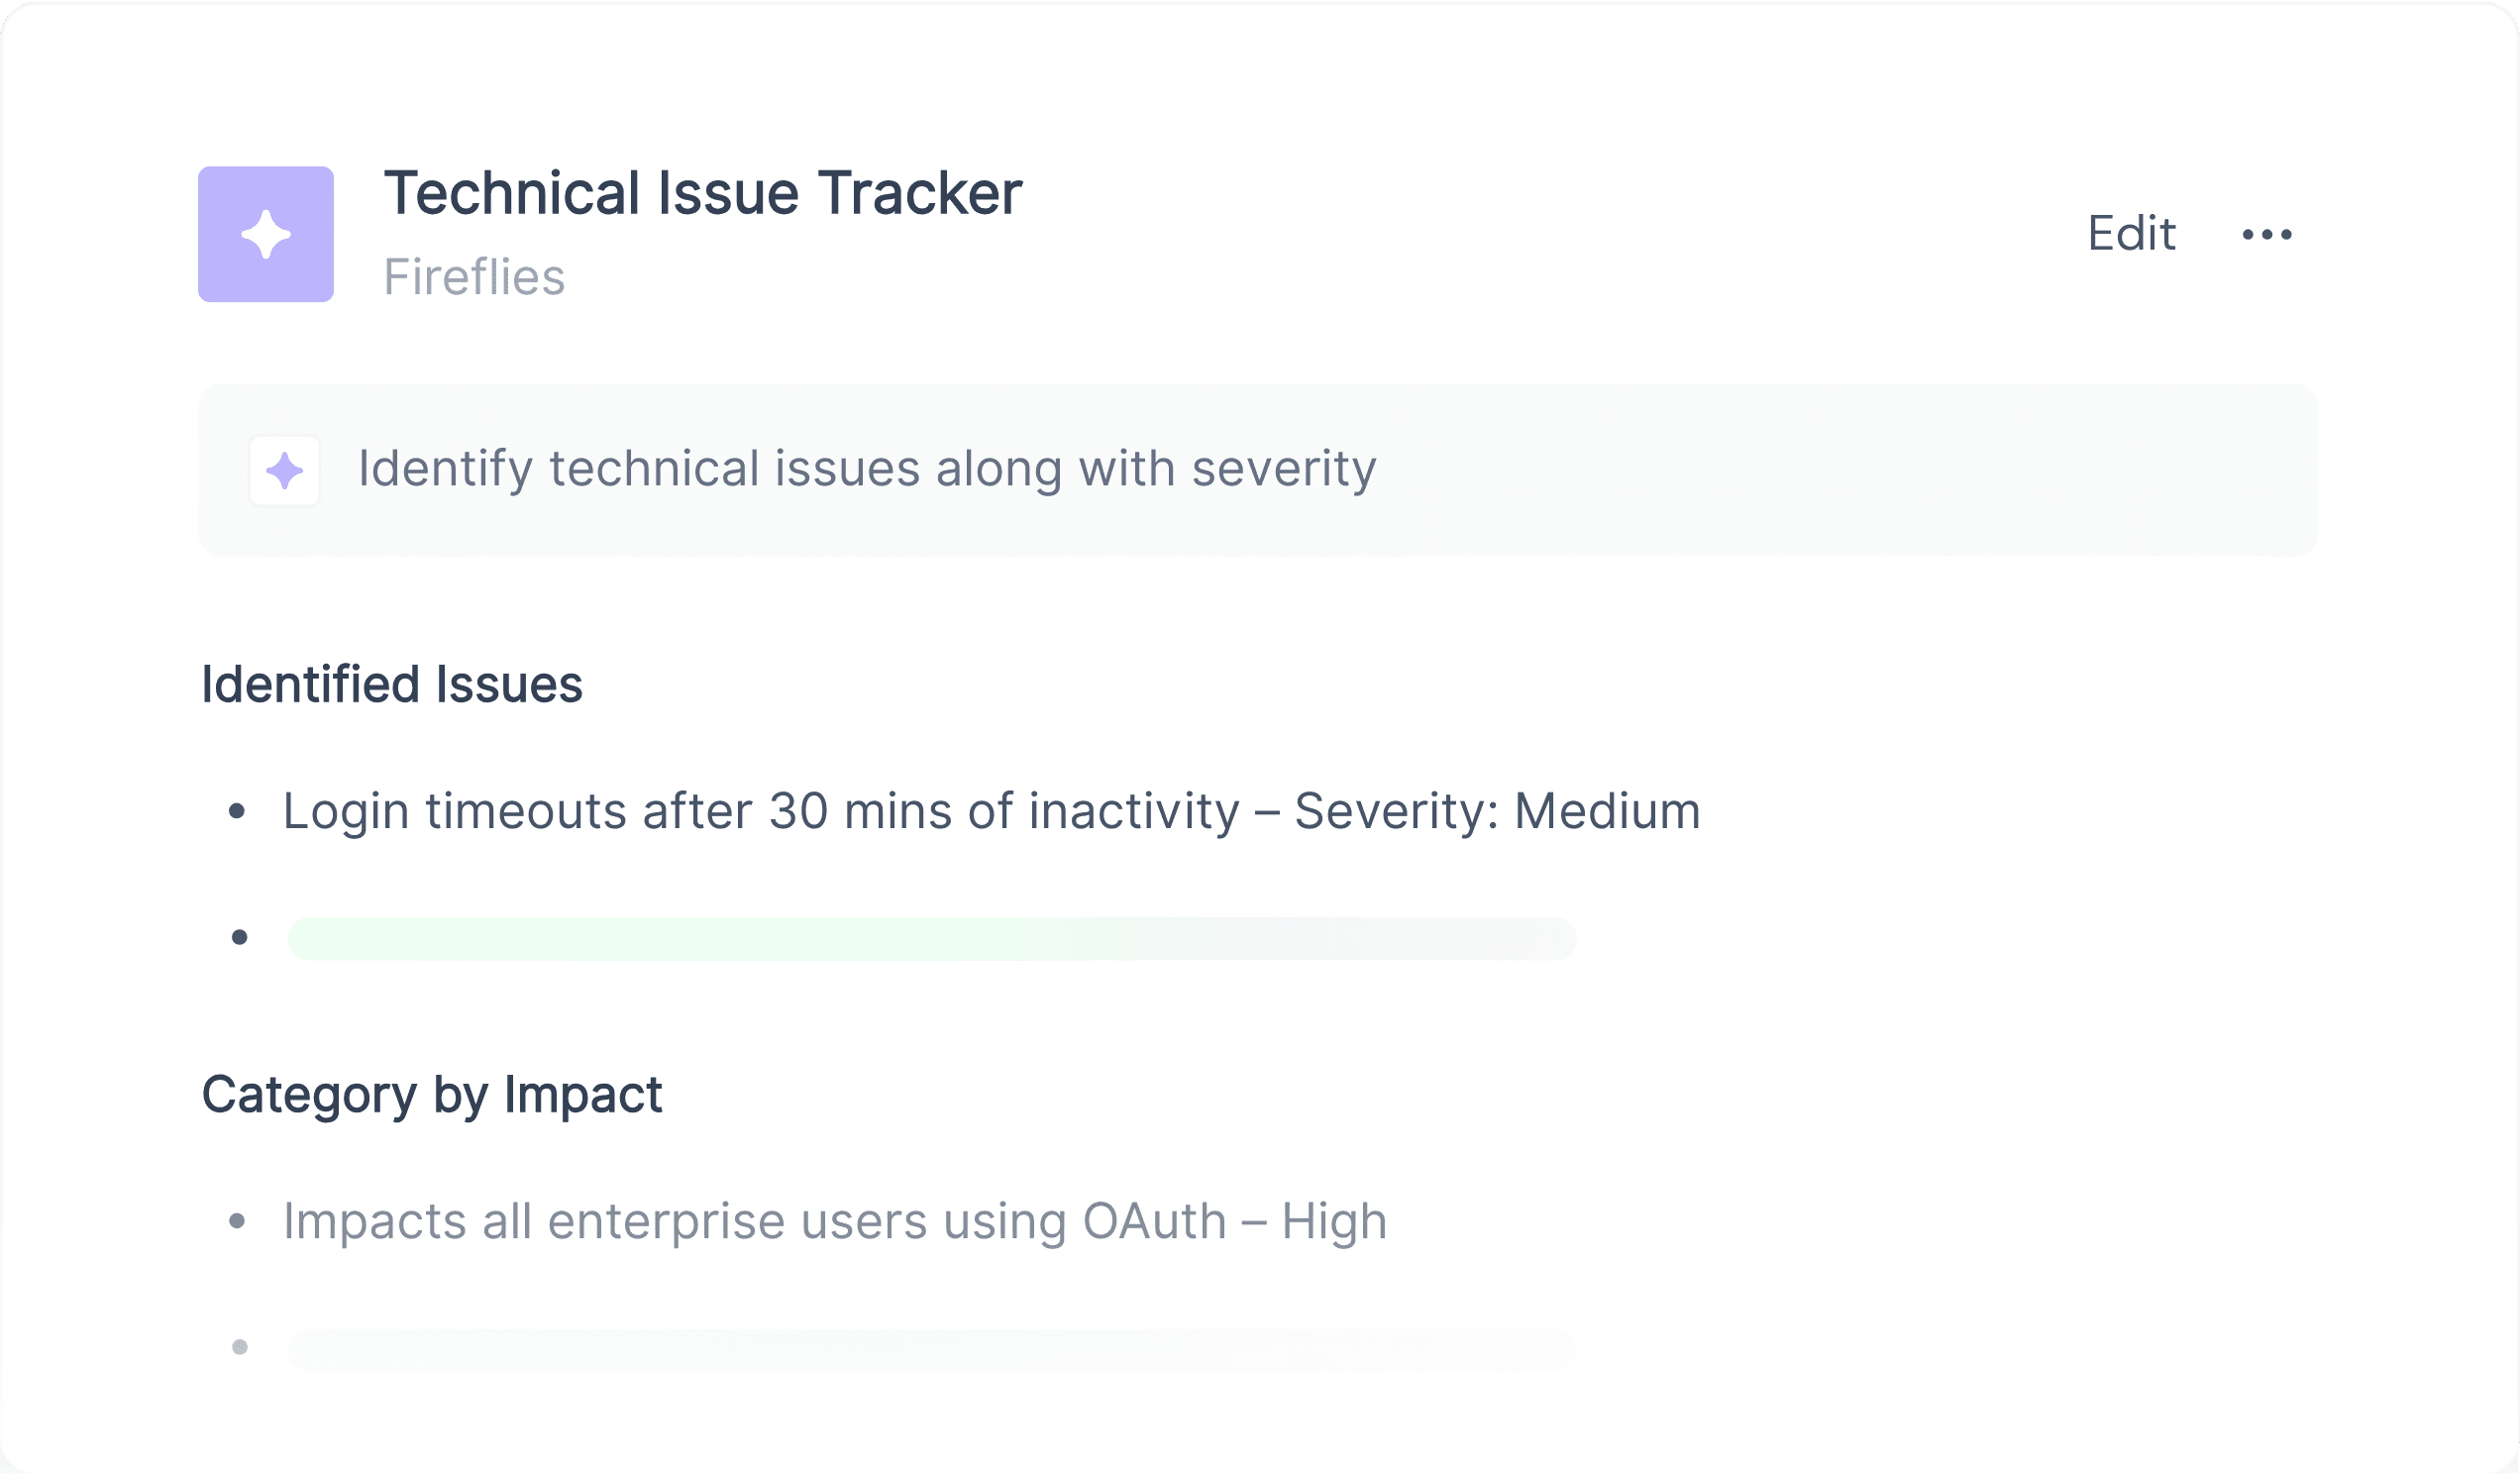Click the Login timeouts issue item
2520x1474 pixels.
991,811
